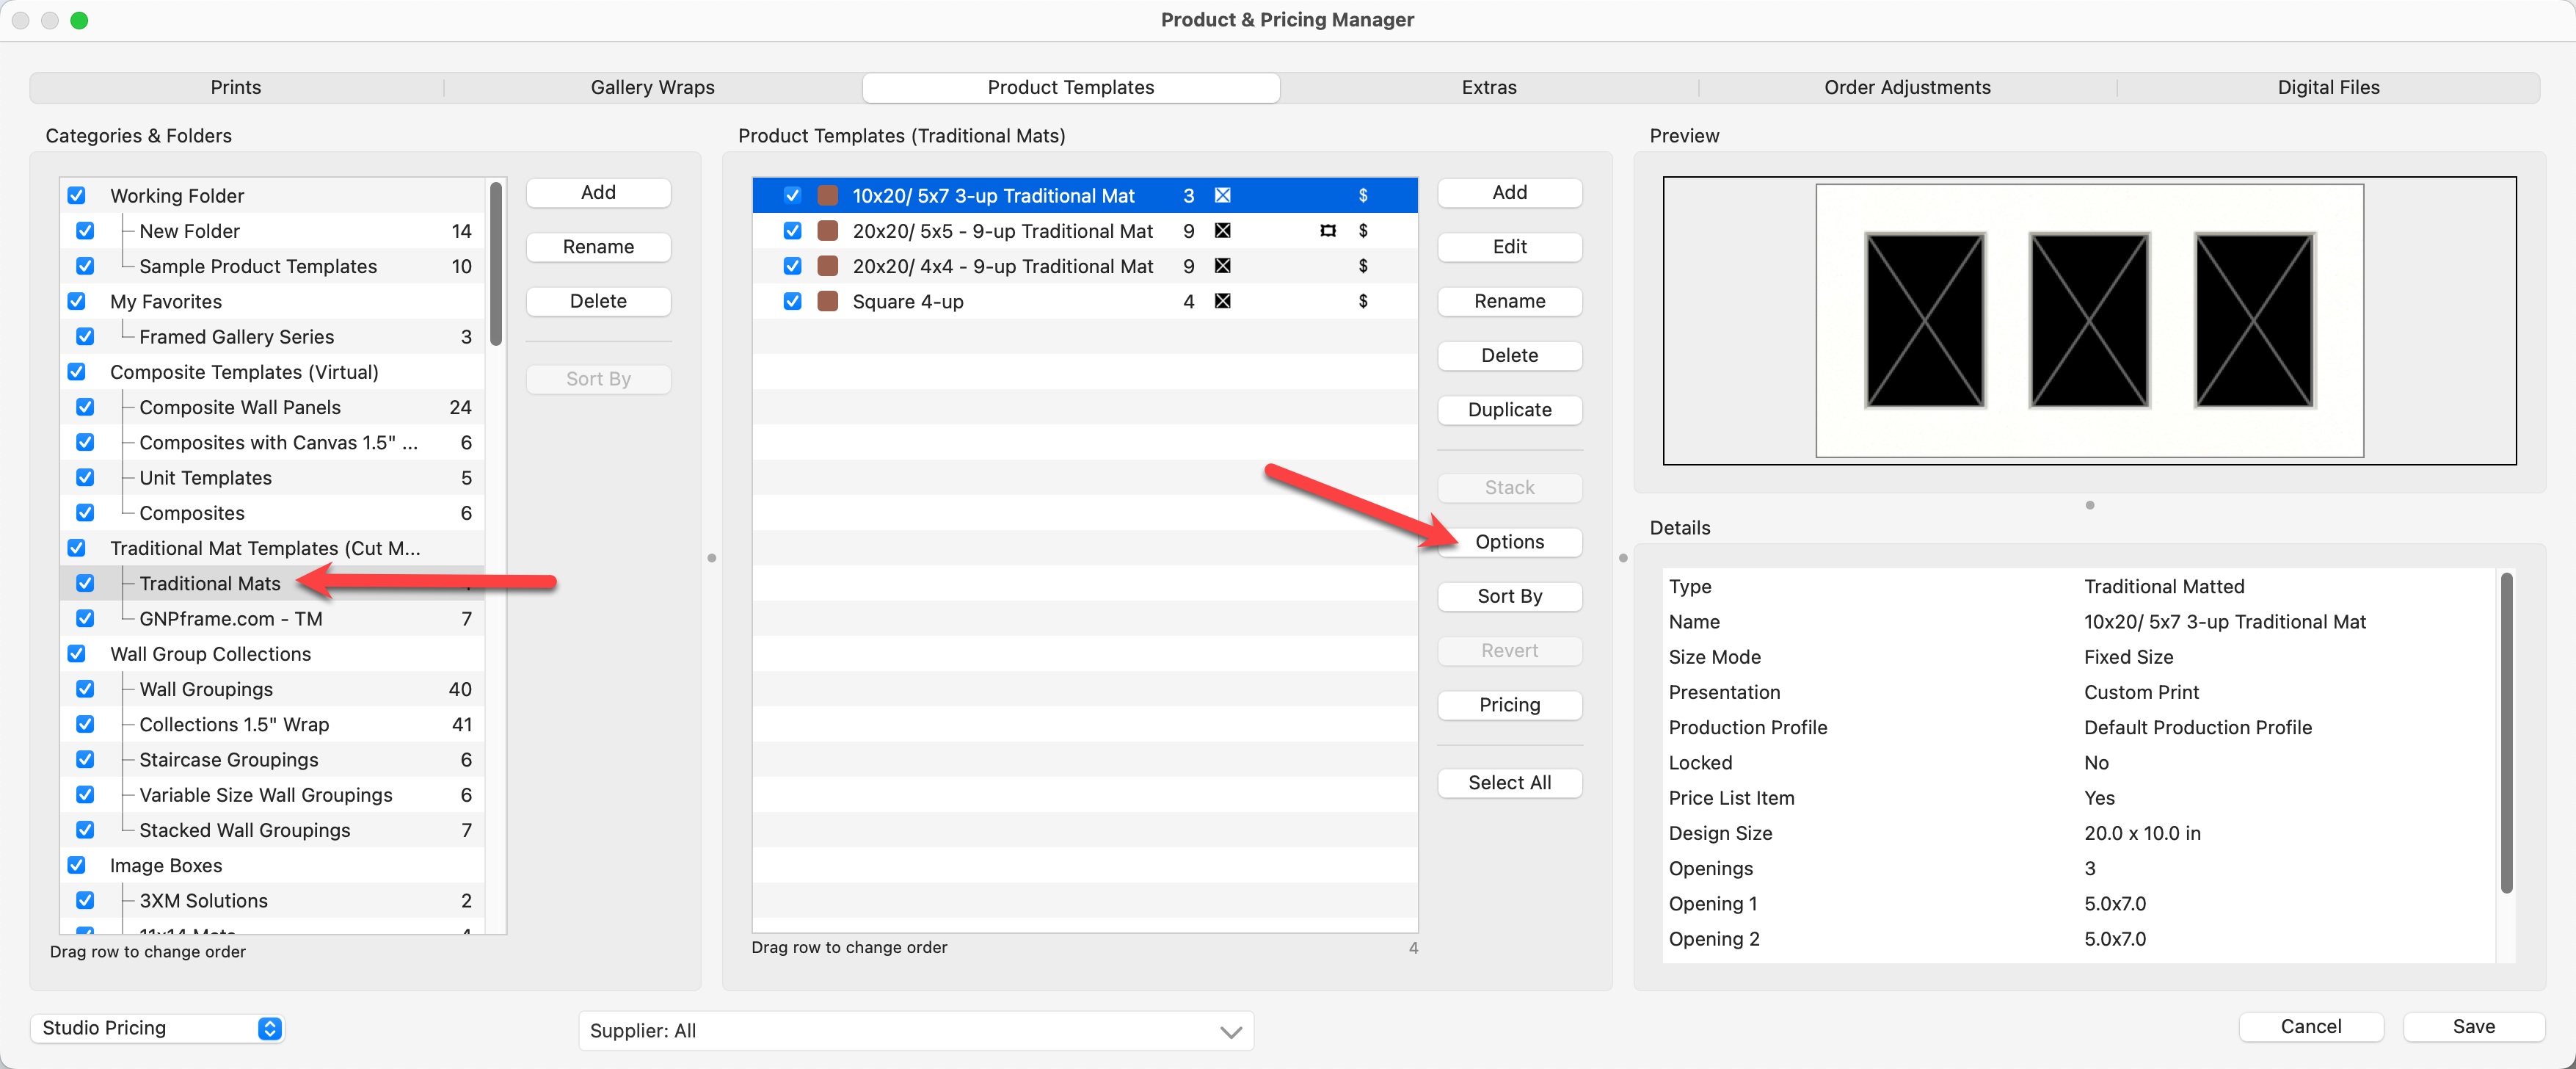Open the Order Adjustments tab
This screenshot has width=2576, height=1069.
click(1906, 87)
